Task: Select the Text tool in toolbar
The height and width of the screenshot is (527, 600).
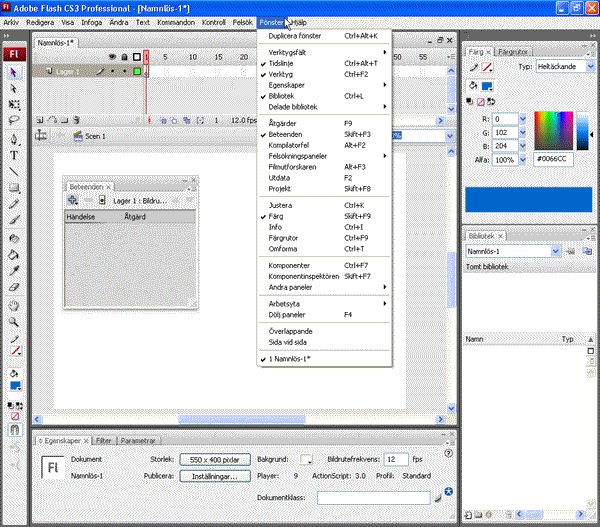Action: pos(14,155)
